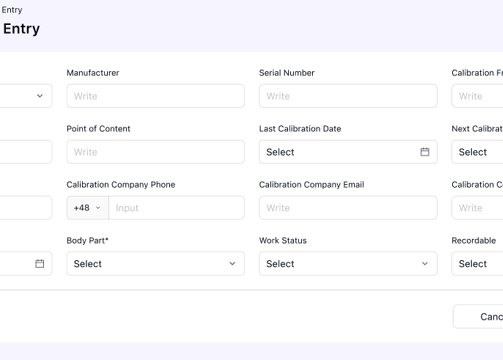Click chevron icon in Body Part field
This screenshot has width=503, height=360.
232,264
